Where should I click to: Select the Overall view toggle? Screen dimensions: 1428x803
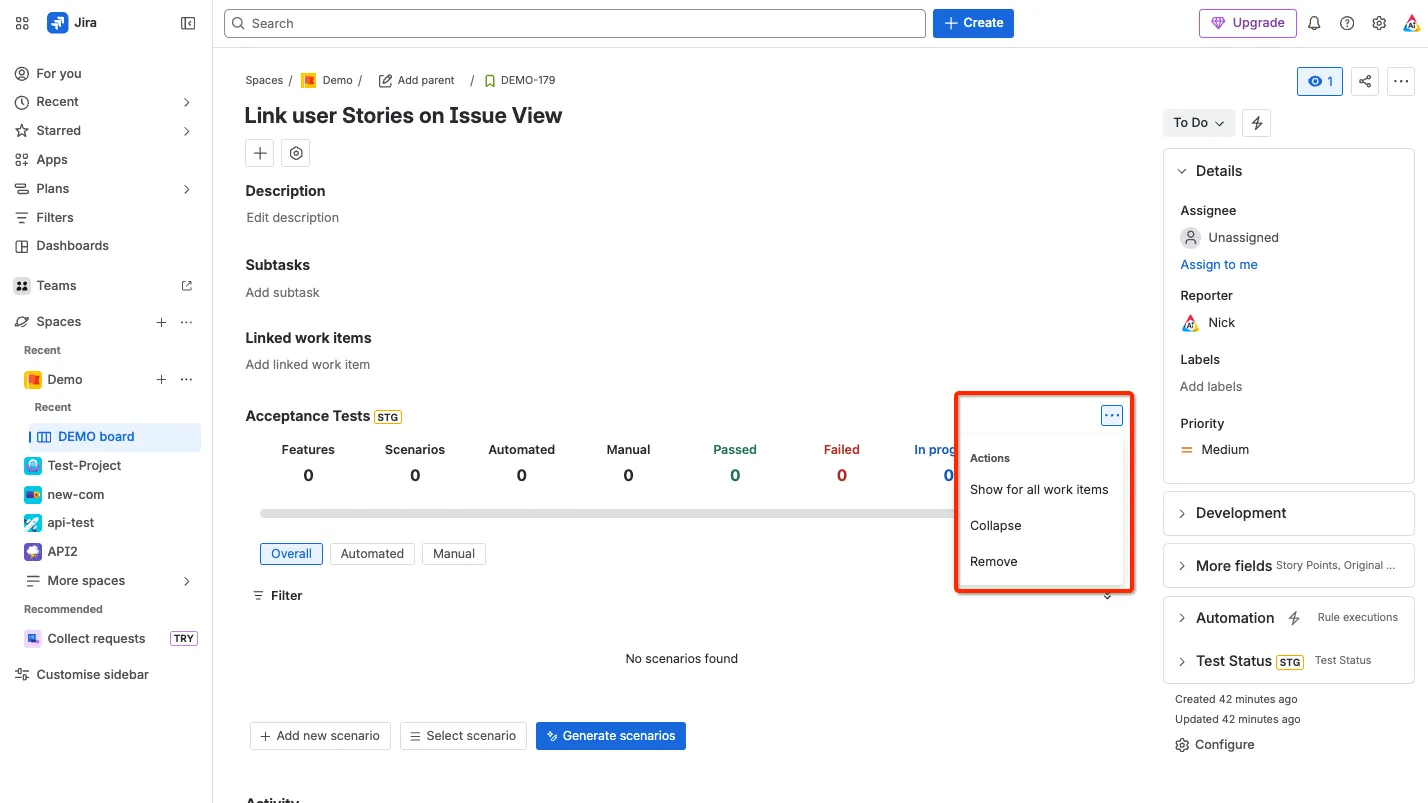(291, 554)
